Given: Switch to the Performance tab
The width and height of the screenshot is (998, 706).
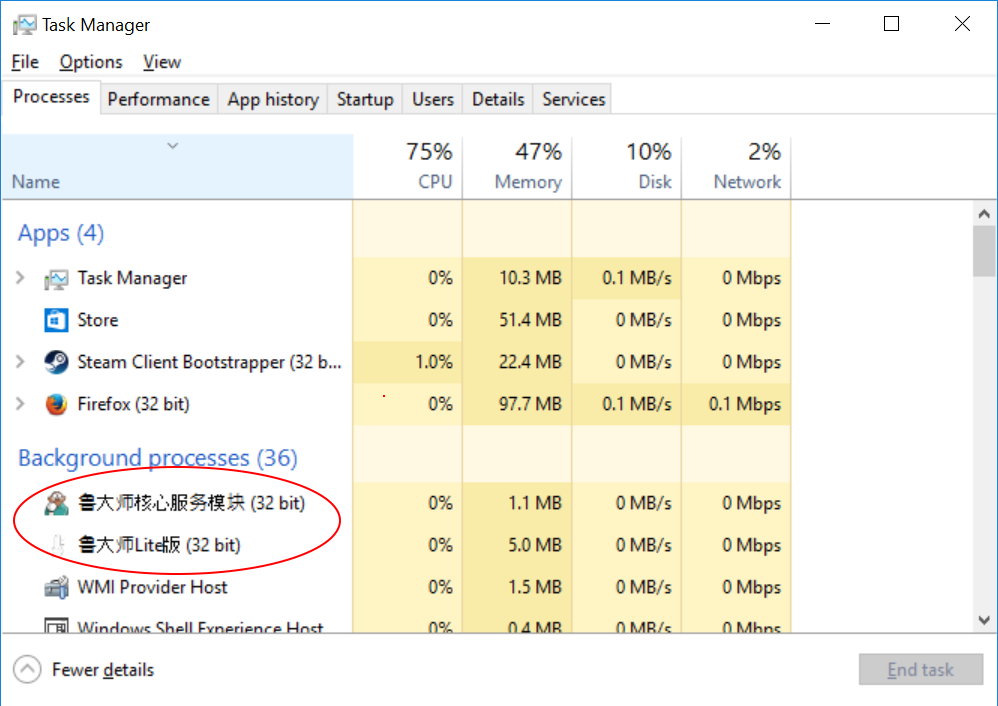Looking at the screenshot, I should pyautogui.click(x=158, y=99).
